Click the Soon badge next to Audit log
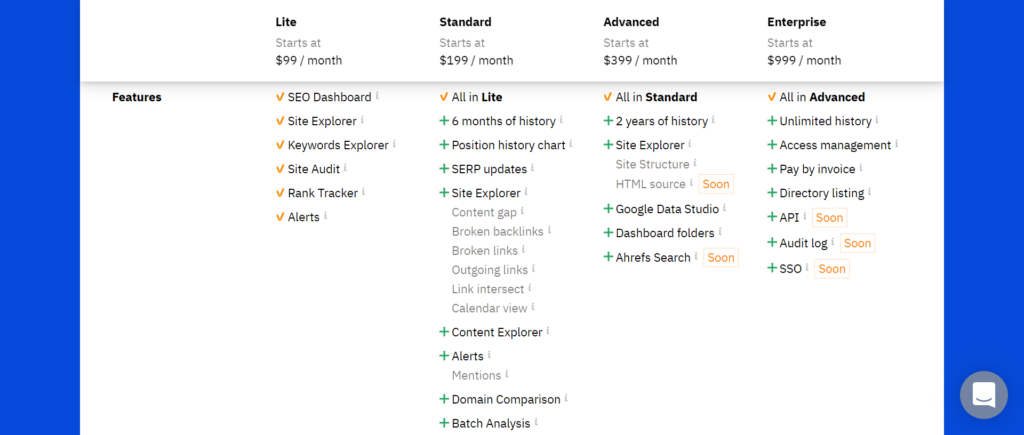The image size is (1024, 435). pos(857,243)
